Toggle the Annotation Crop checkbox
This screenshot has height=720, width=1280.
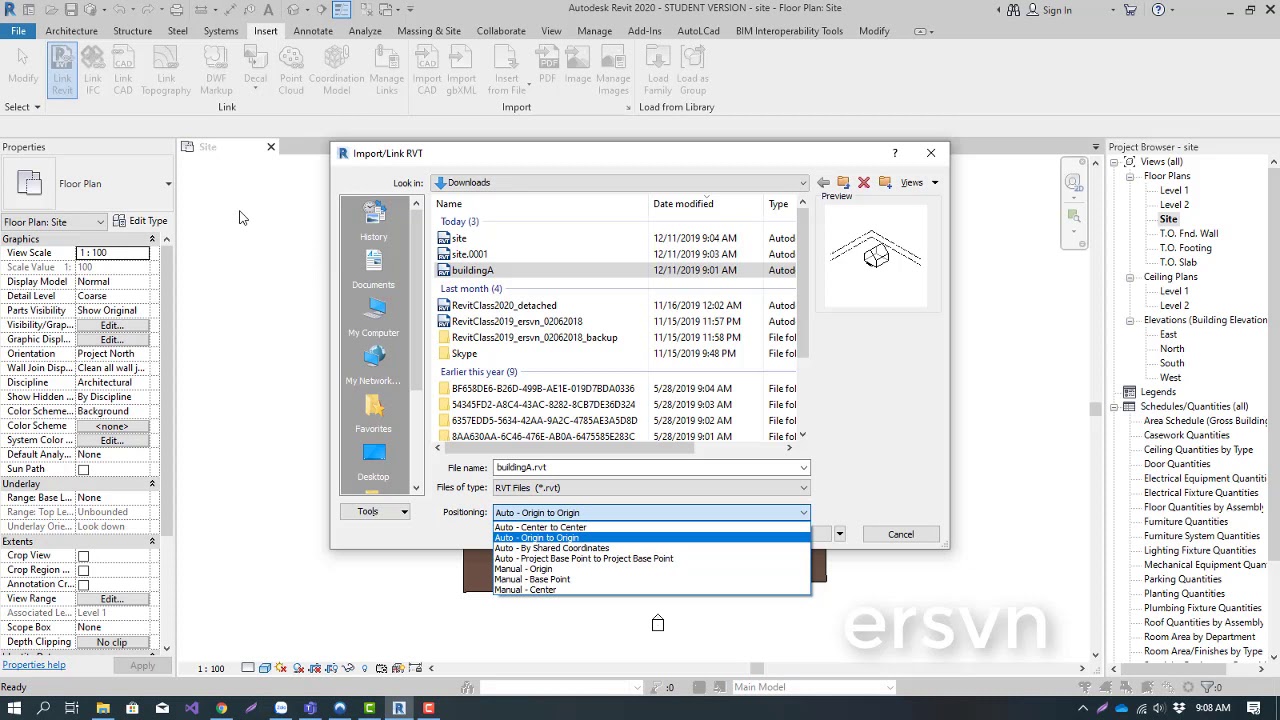click(x=83, y=585)
